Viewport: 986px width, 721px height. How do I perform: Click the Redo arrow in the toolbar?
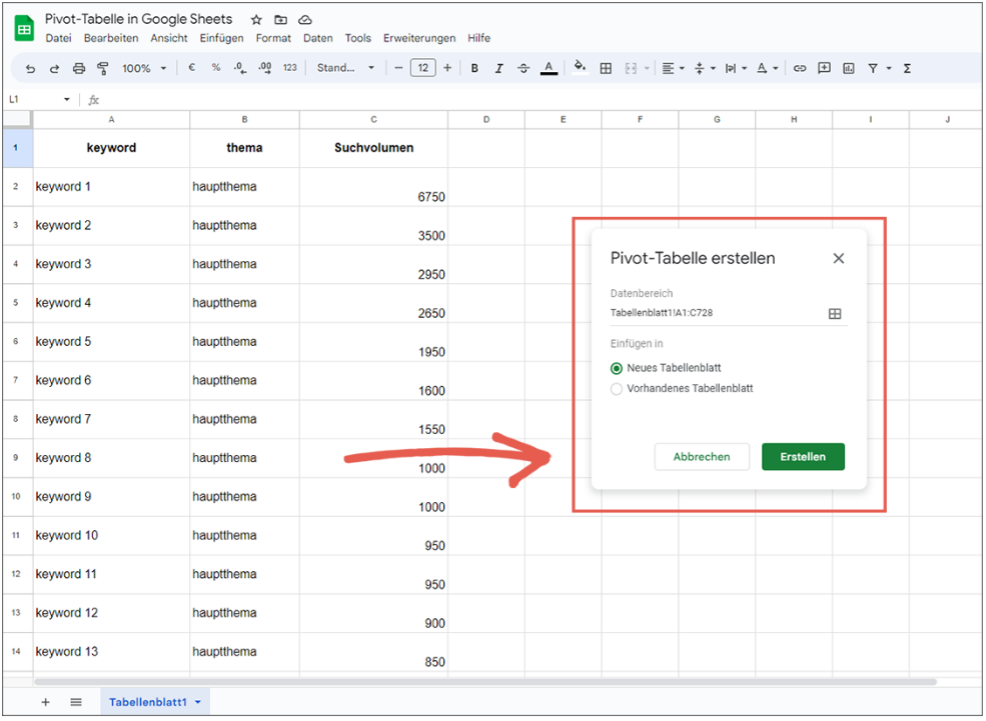click(x=54, y=69)
